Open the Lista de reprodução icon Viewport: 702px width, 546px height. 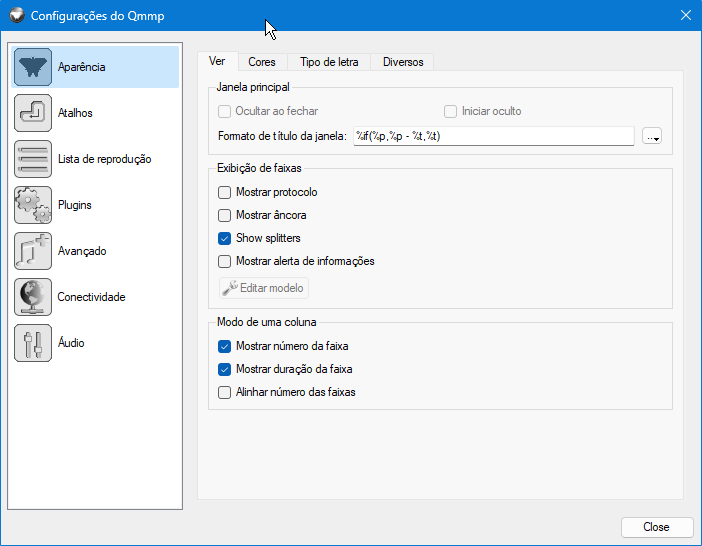tap(33, 159)
